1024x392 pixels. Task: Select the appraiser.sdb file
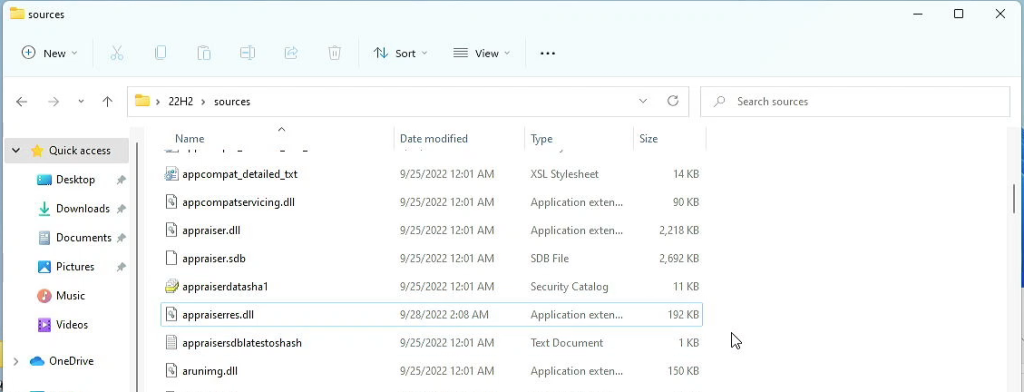(x=432, y=259)
